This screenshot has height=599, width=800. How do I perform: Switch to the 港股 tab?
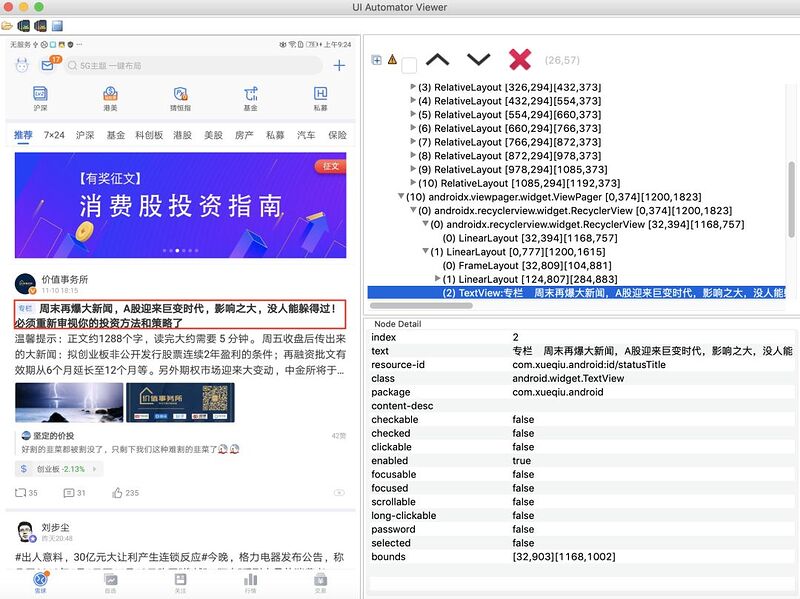click(183, 135)
